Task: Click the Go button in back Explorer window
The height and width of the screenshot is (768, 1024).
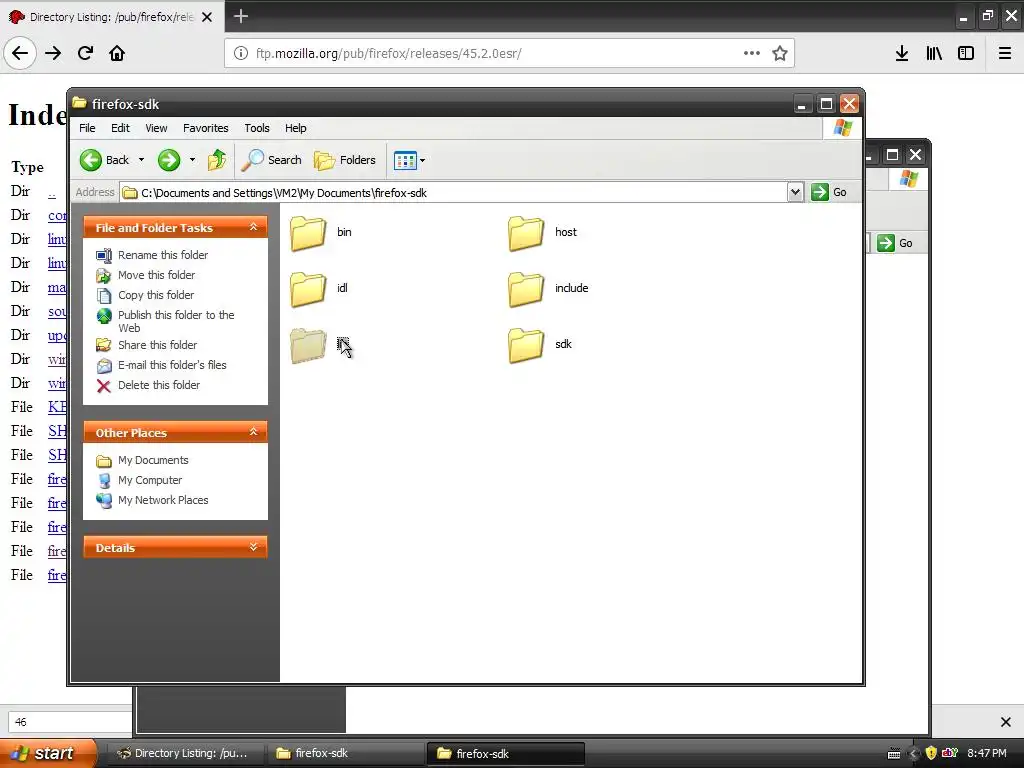Action: tap(895, 243)
